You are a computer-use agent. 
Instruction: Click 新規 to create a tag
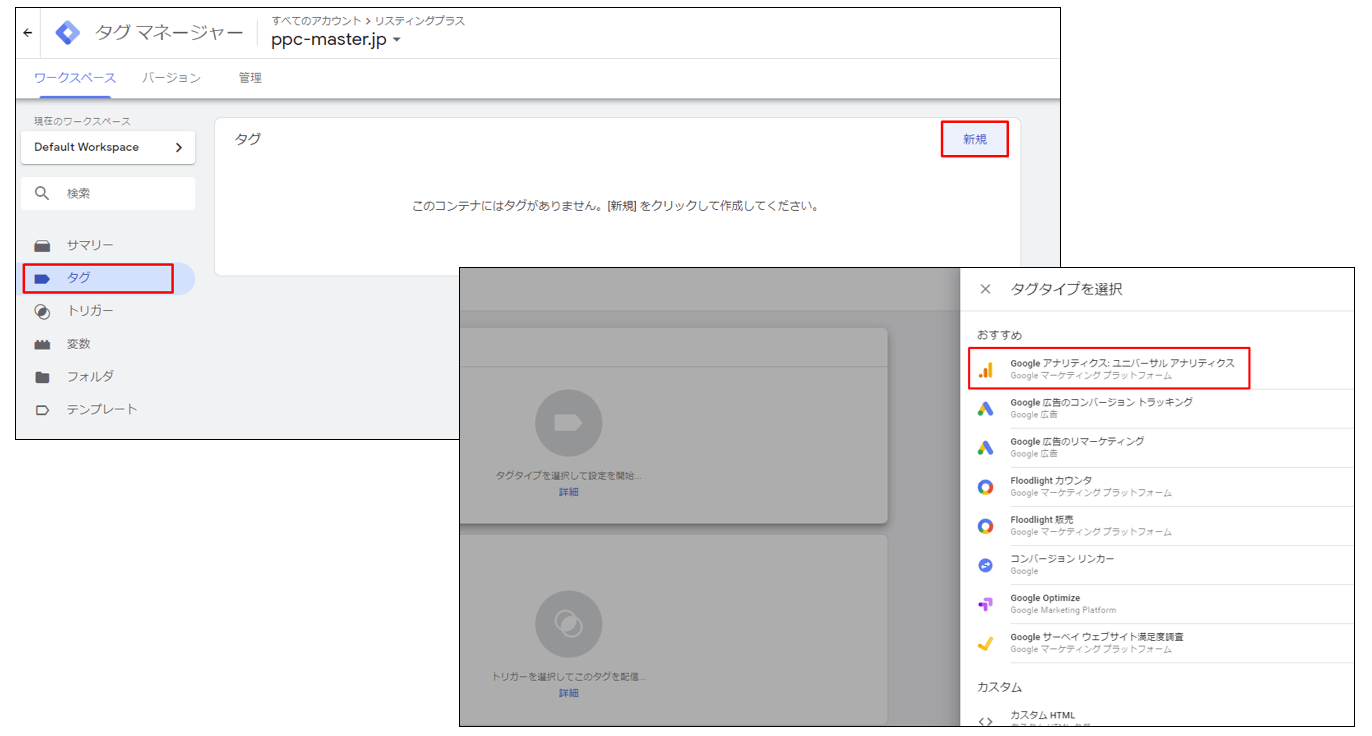coord(975,139)
